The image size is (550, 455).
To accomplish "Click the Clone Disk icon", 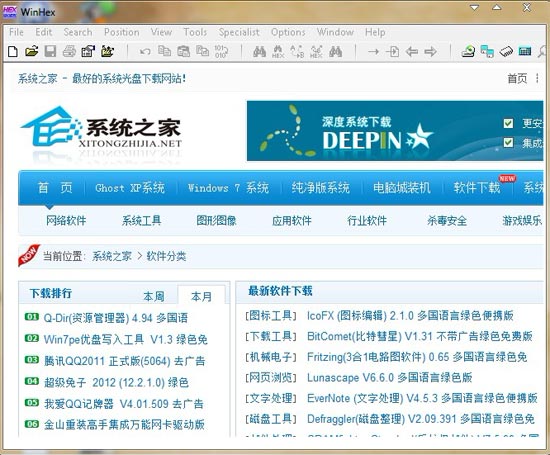I will tap(487, 52).
